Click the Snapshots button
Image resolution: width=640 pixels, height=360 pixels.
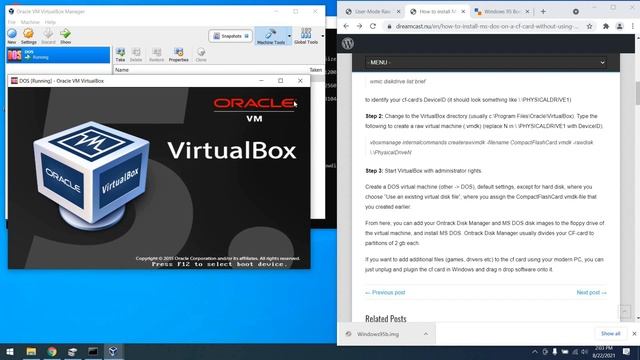tap(231, 36)
